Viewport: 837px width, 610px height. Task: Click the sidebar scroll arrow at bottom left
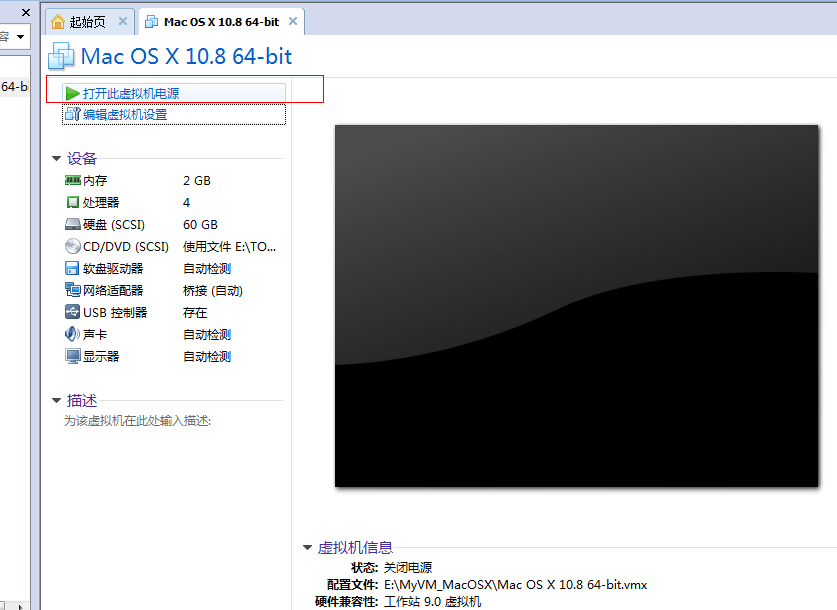pos(20,606)
